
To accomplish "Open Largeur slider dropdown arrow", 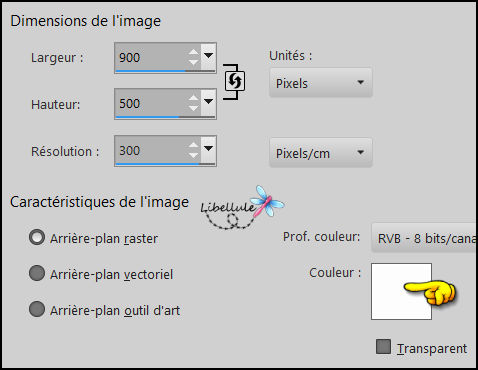I will (208, 56).
